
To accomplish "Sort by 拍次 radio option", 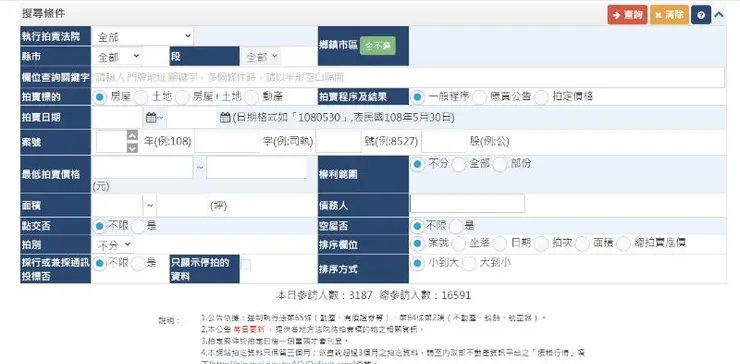I will click(x=541, y=244).
